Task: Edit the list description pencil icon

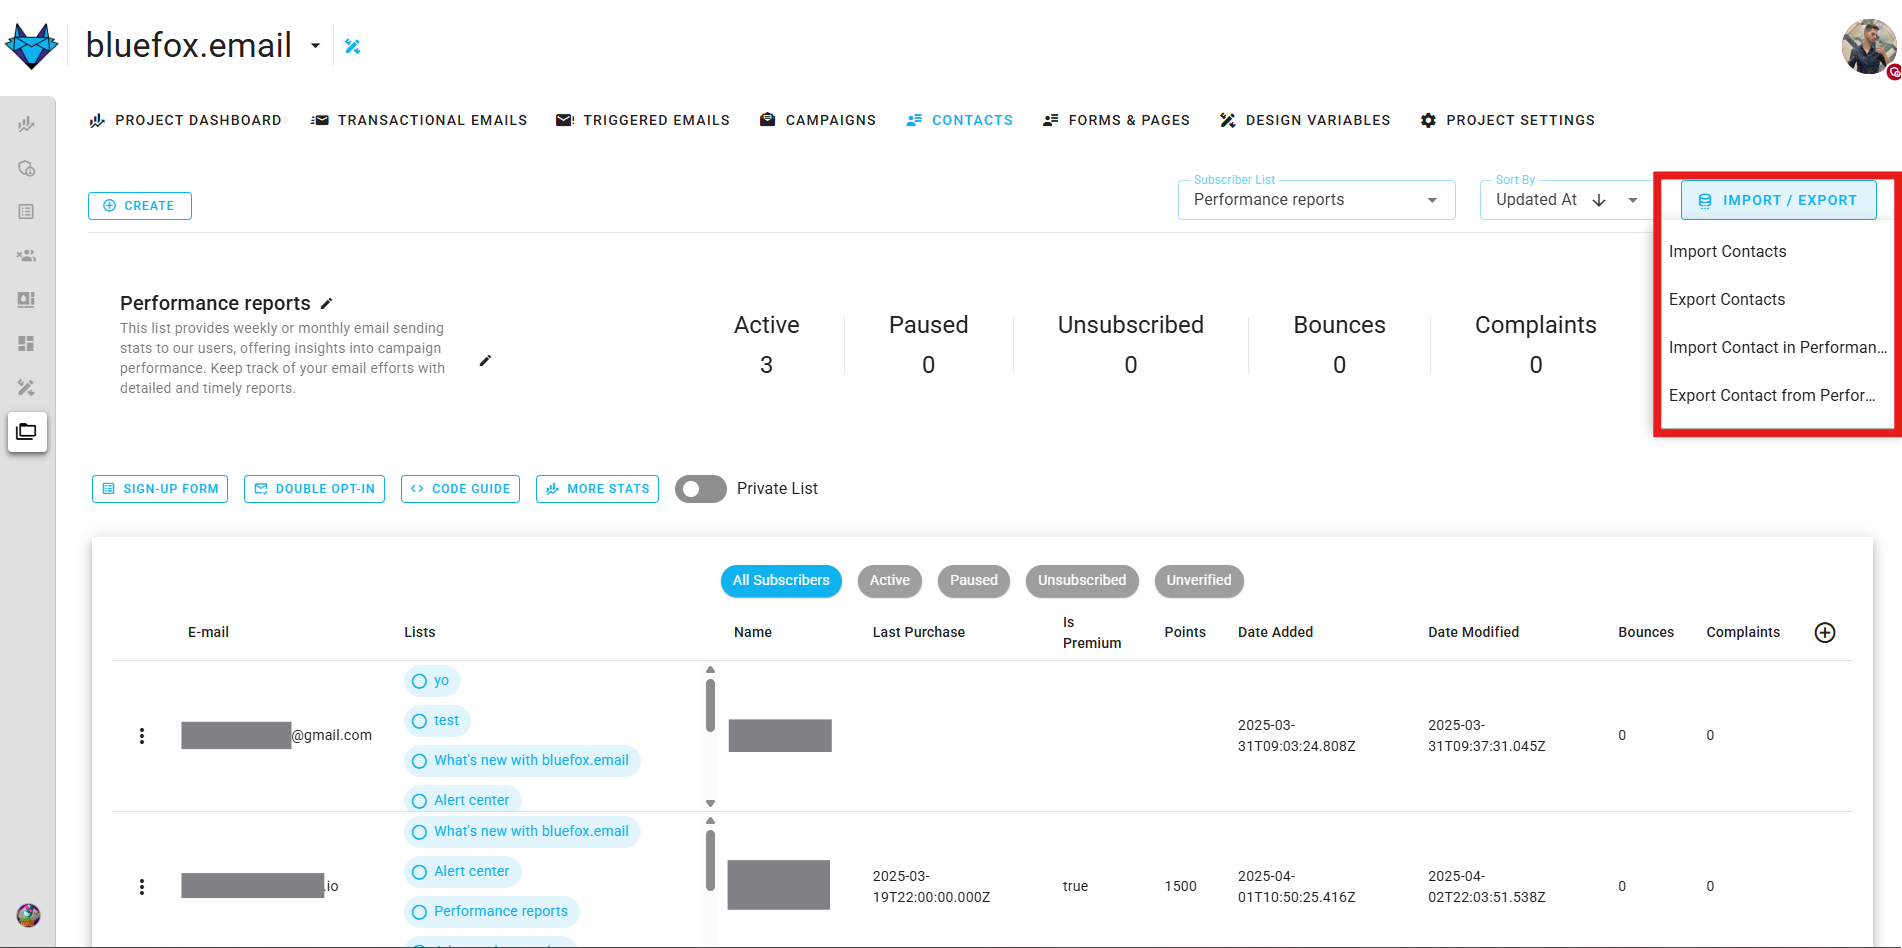Action: tap(485, 360)
